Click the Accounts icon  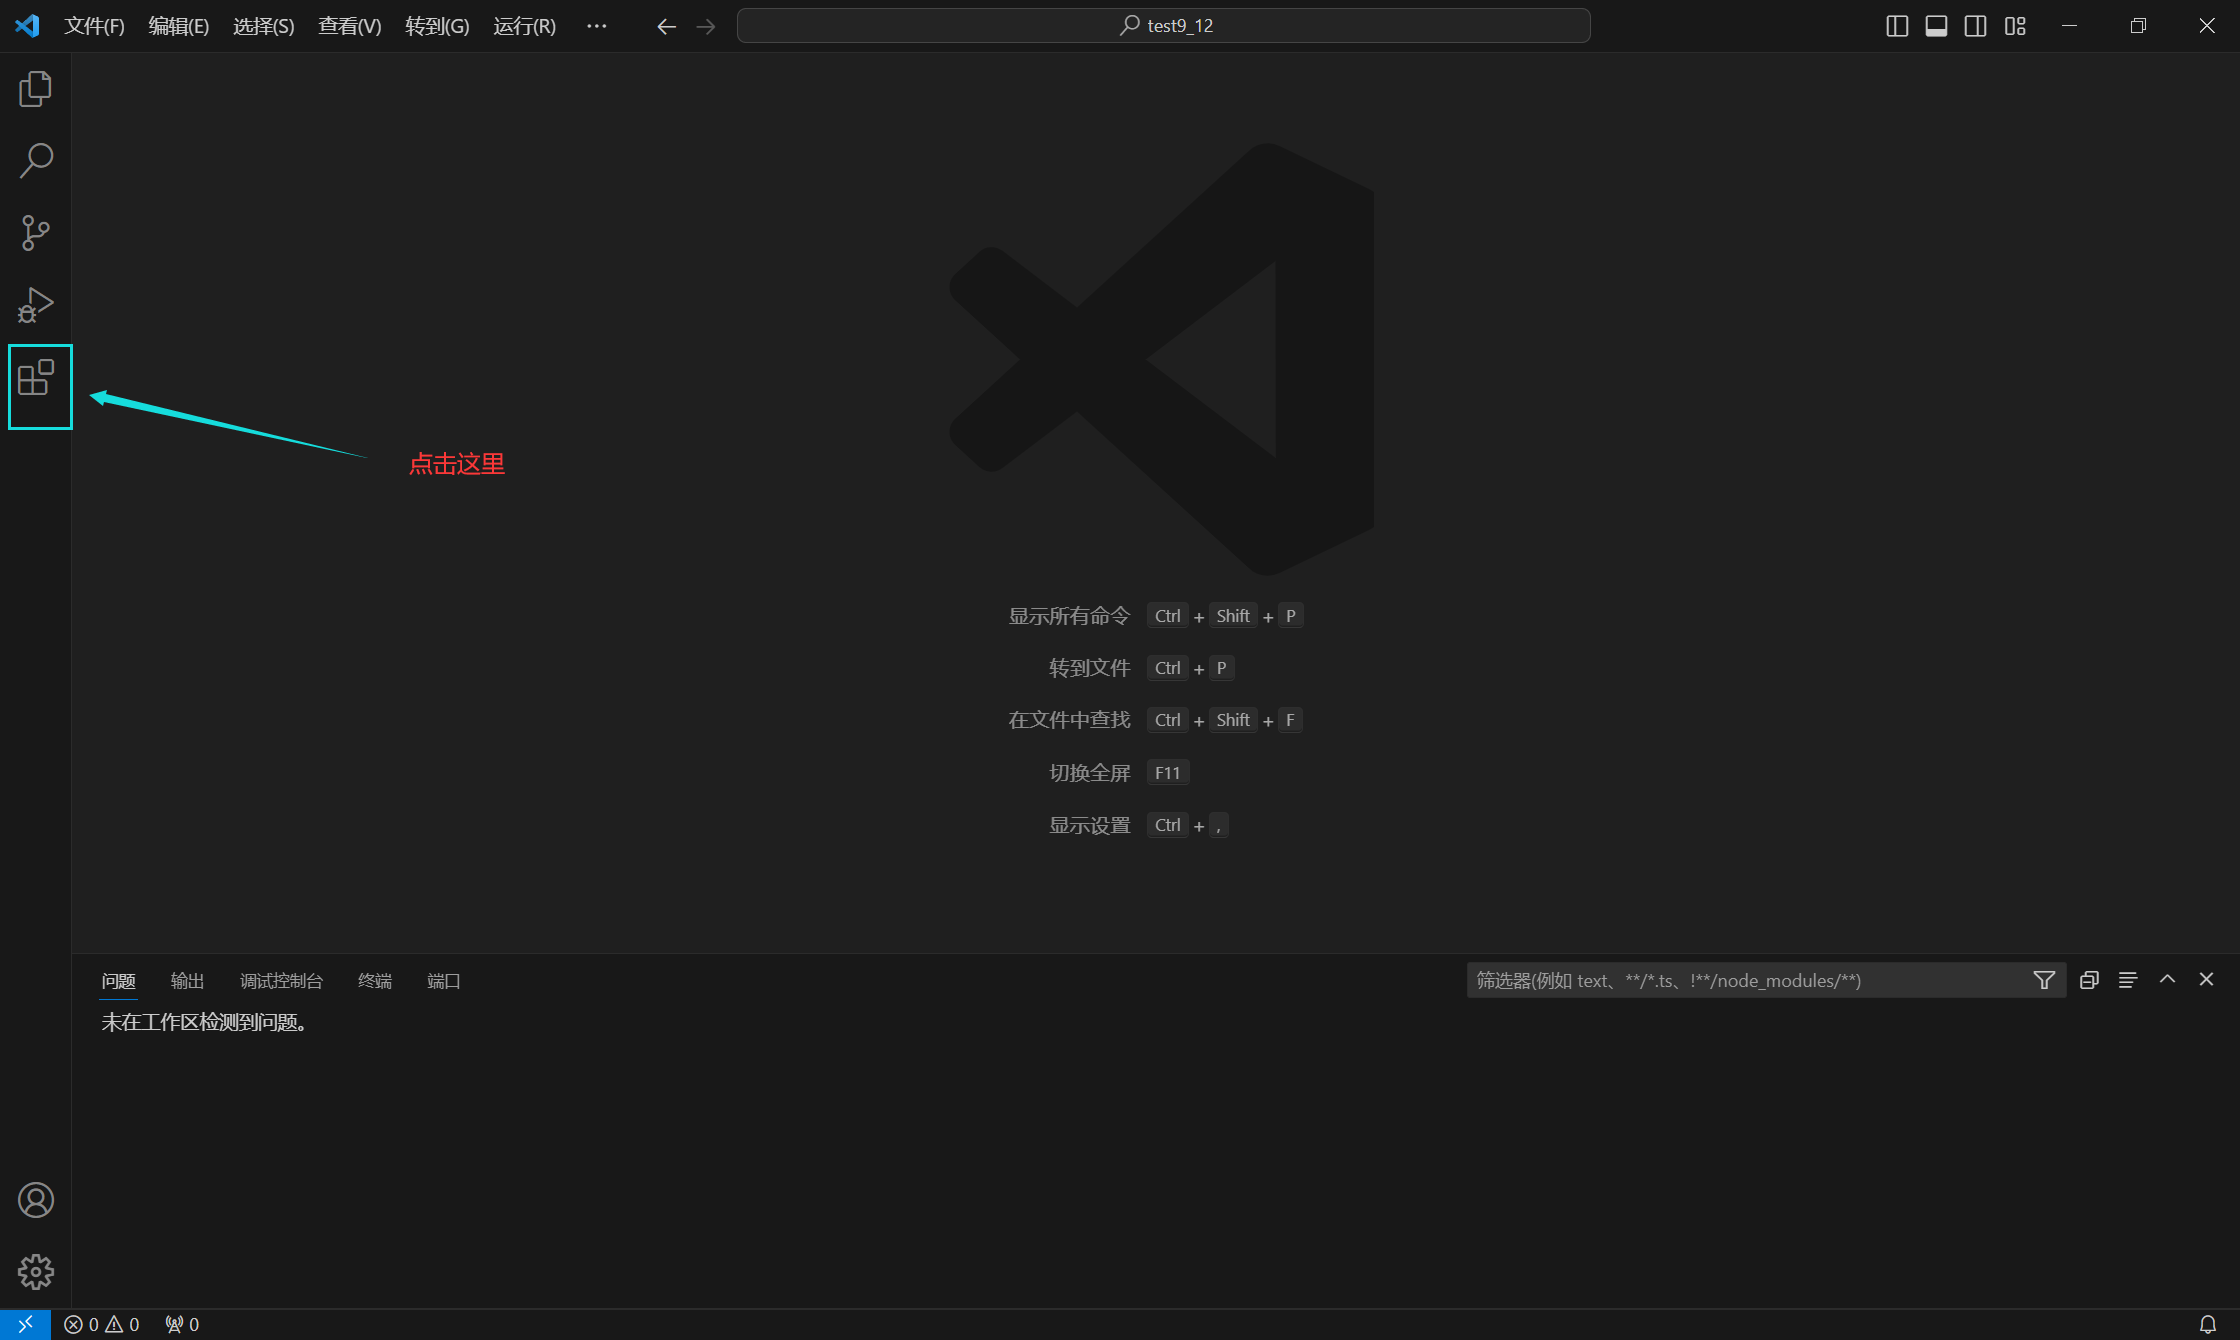tap(35, 1200)
